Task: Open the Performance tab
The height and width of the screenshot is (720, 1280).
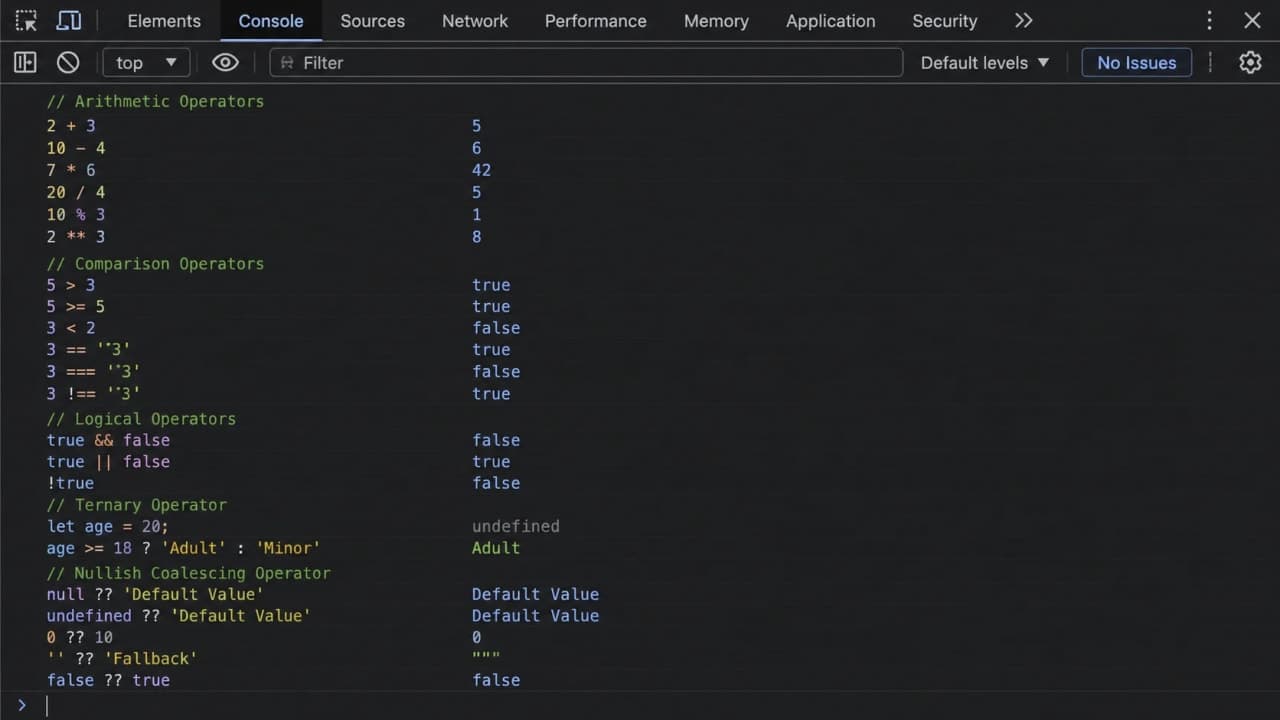Action: click(596, 21)
